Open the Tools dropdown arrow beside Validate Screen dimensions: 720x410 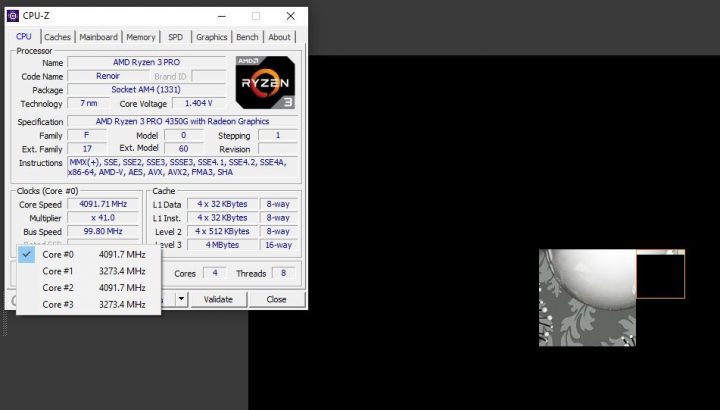click(181, 299)
